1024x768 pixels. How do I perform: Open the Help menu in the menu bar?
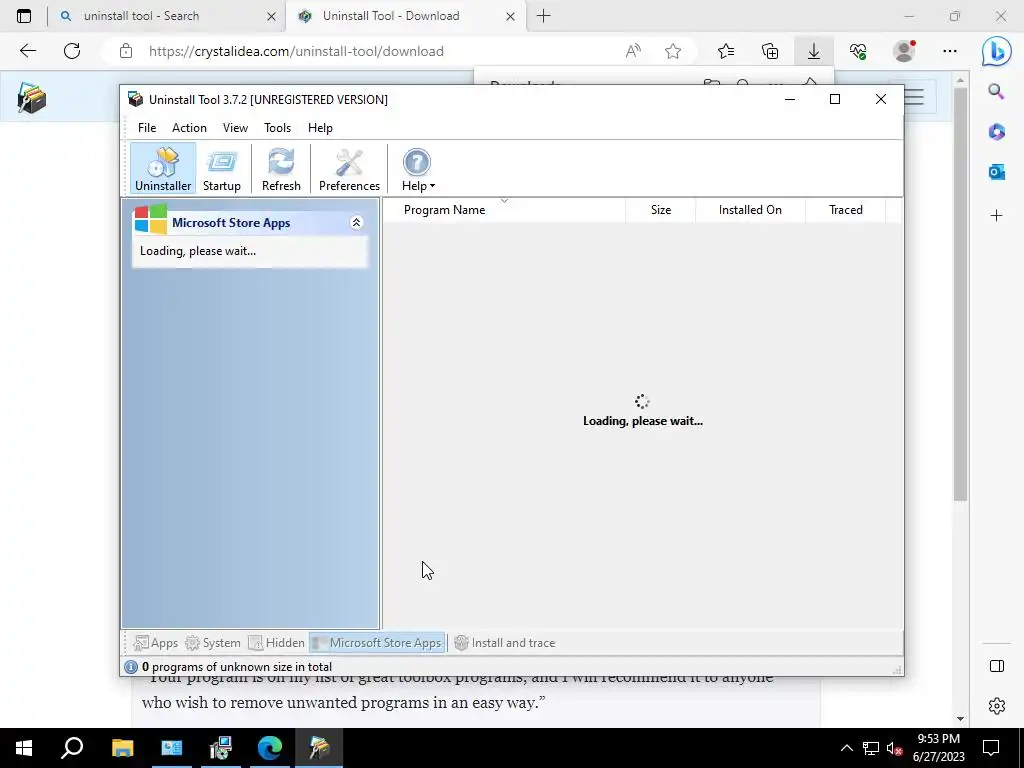tap(320, 128)
